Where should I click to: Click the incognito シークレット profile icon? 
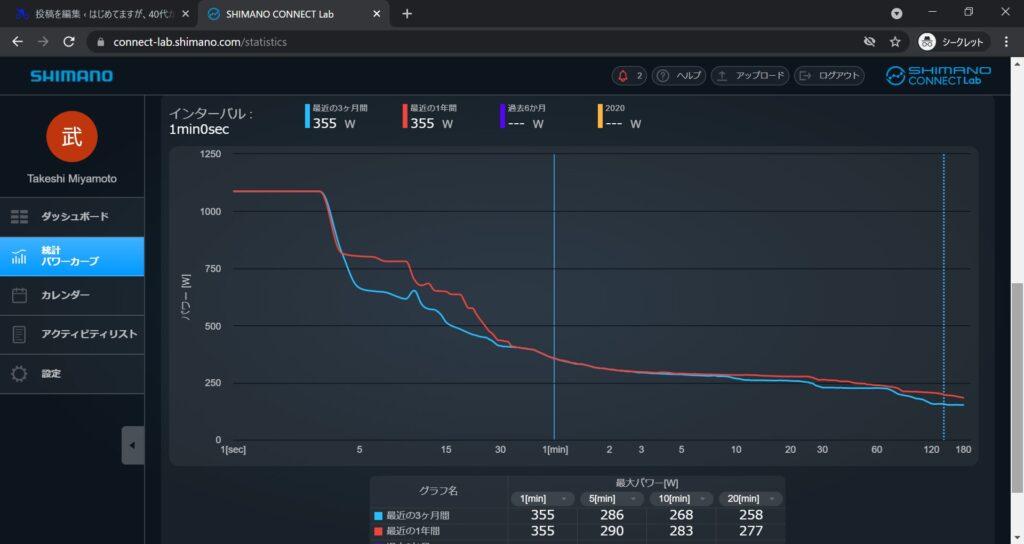tap(927, 42)
